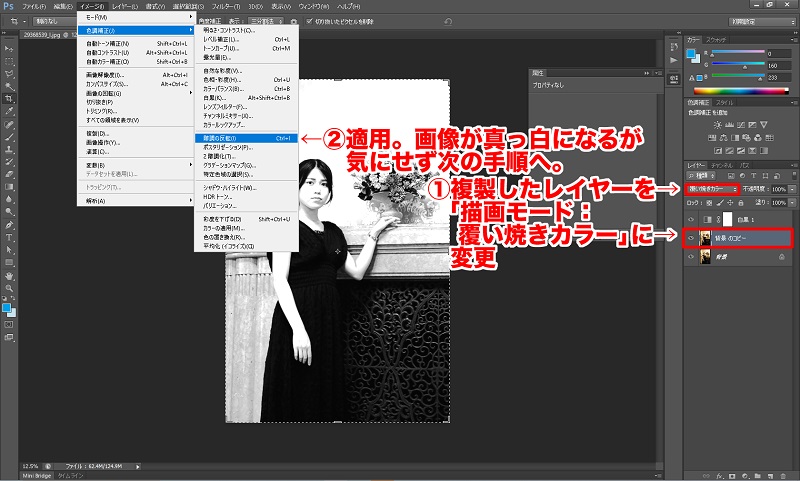Open the Mini Bridge tab
The height and width of the screenshot is (481, 800).
(x=37, y=475)
